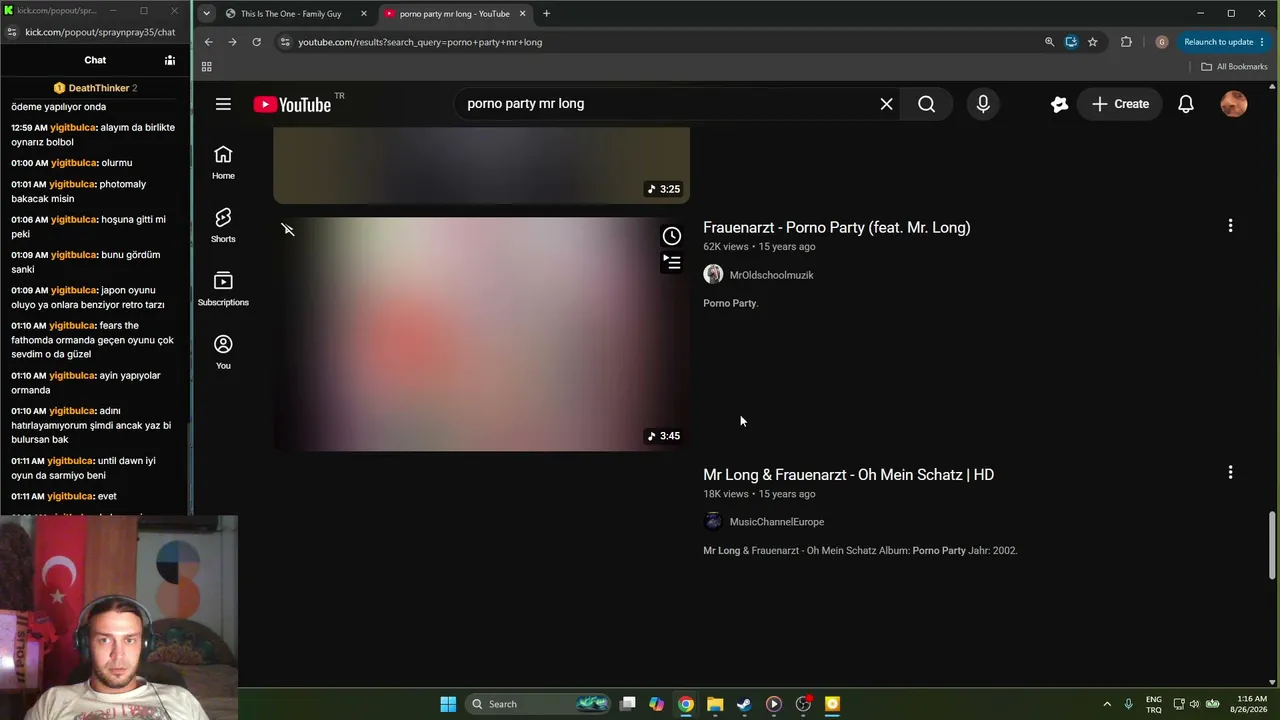Play the 3:25 video thumbnail

(x=481, y=165)
